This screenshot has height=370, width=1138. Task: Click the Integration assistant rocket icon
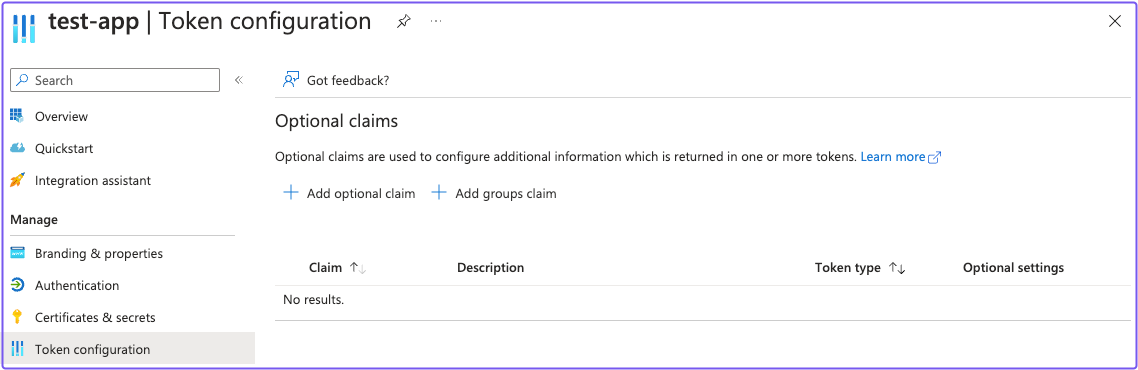pyautogui.click(x=17, y=180)
